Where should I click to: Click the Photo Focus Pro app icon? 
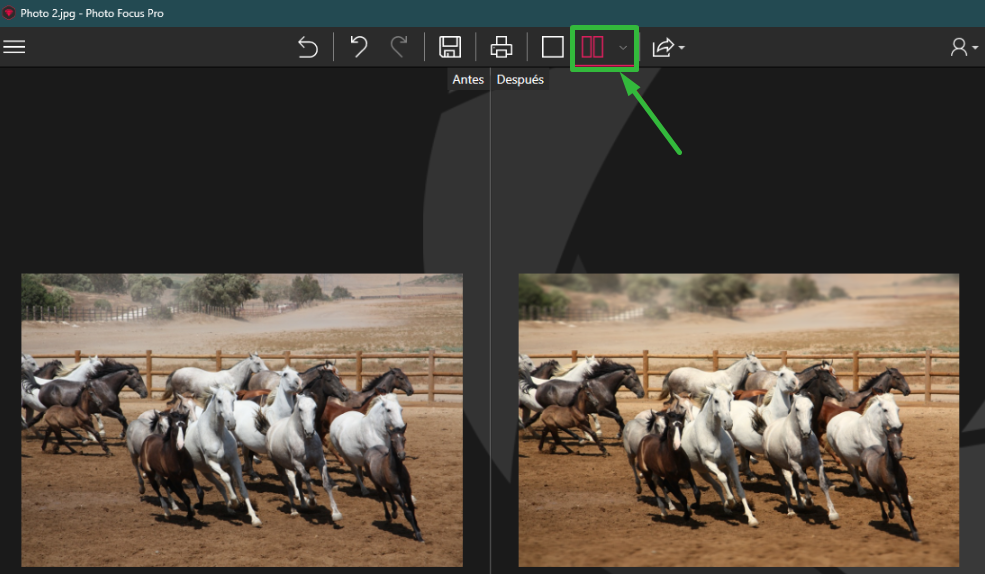8,13
